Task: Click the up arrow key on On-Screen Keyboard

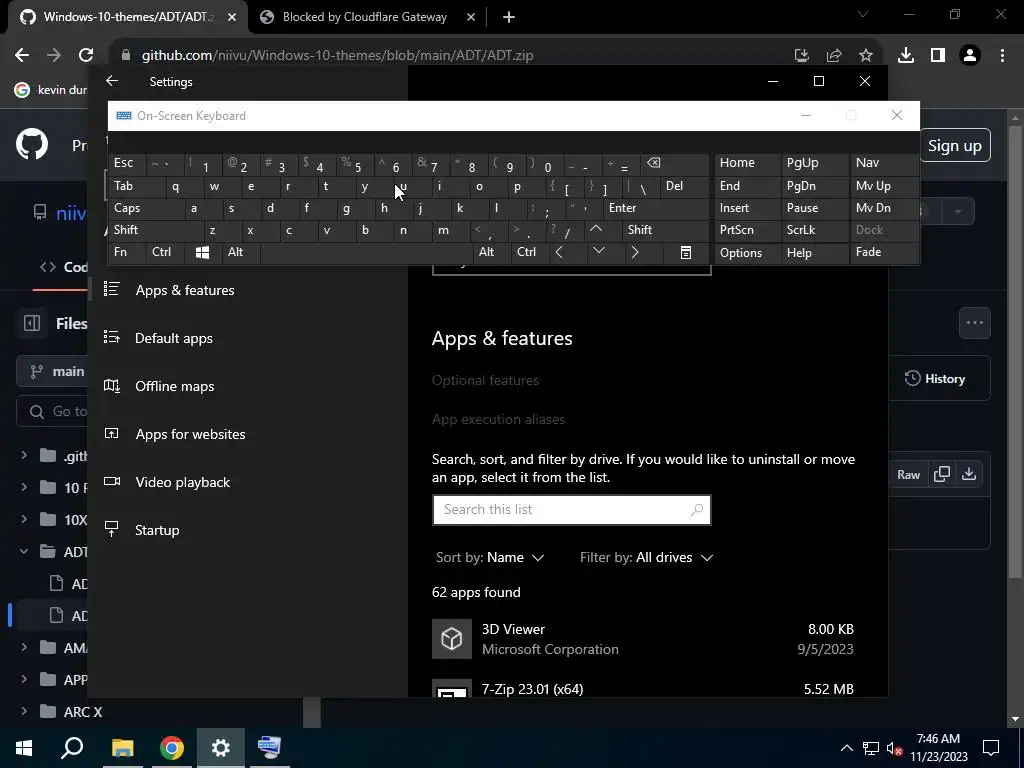Action: point(596,230)
